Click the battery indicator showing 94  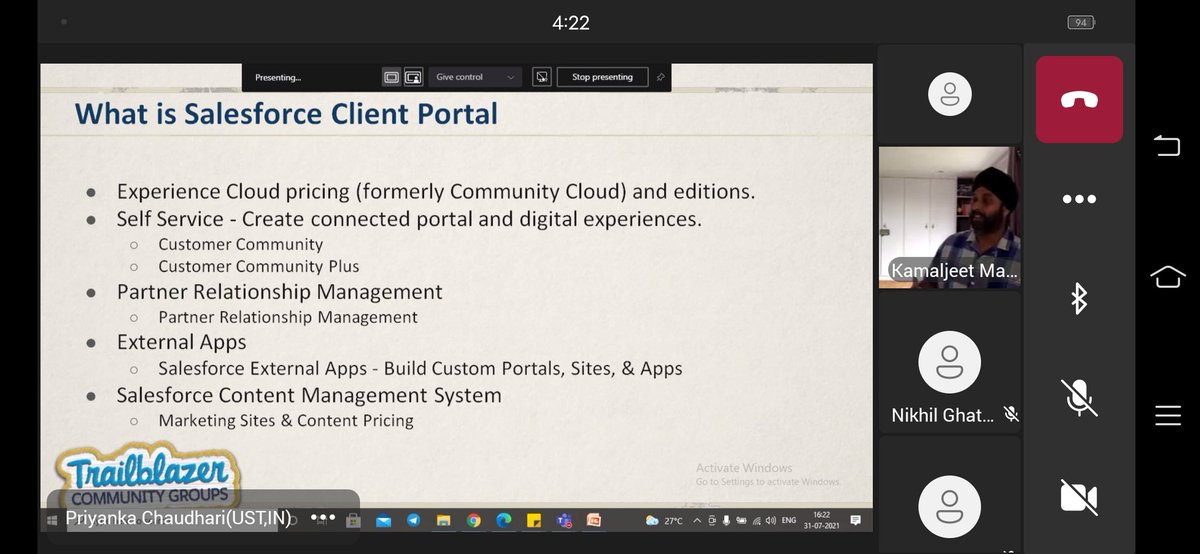pos(1080,22)
